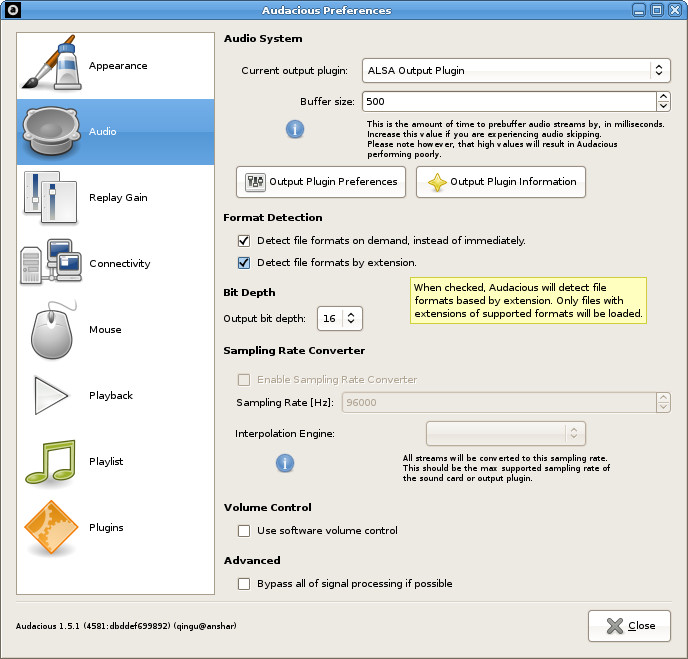Go to Mouse settings label

[105, 330]
